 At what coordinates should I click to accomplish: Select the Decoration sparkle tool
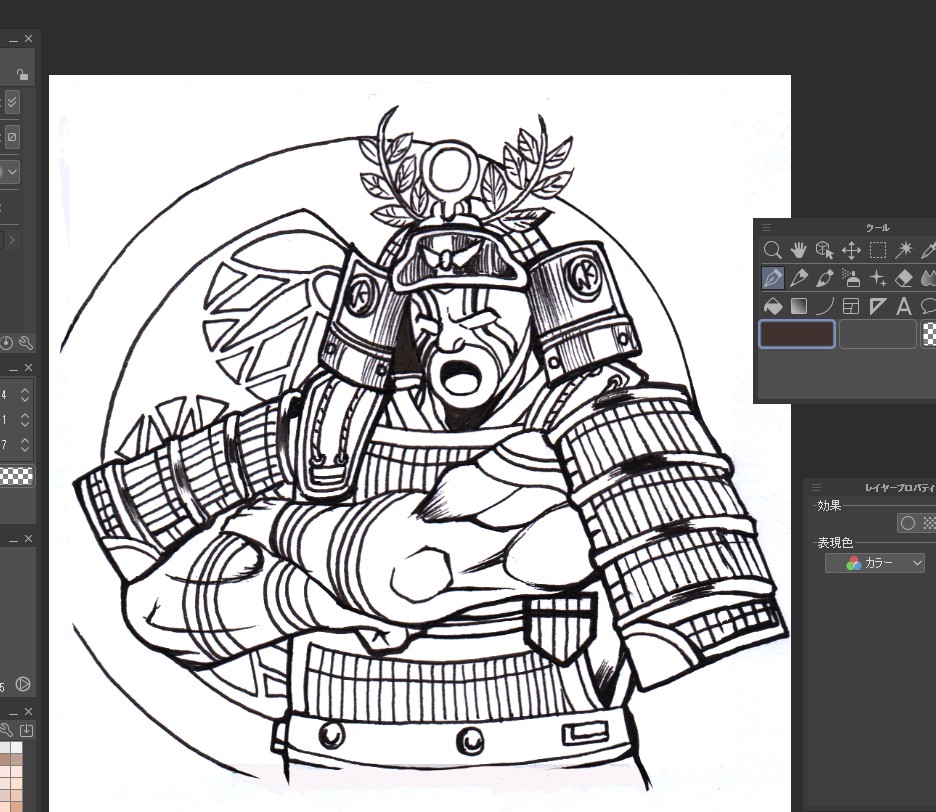pyautogui.click(x=878, y=278)
